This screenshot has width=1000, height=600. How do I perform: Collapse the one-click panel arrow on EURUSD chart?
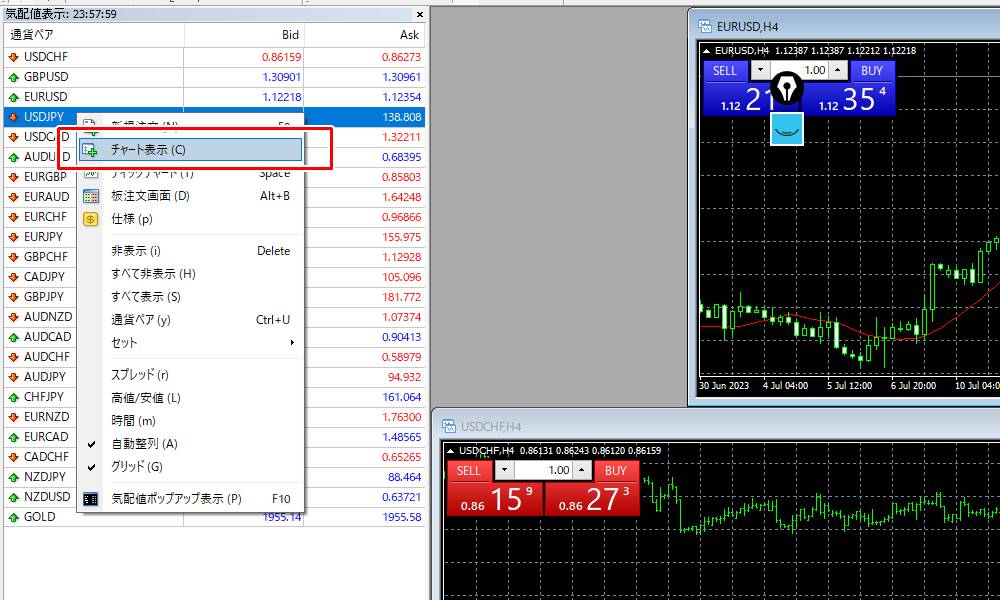coord(708,51)
